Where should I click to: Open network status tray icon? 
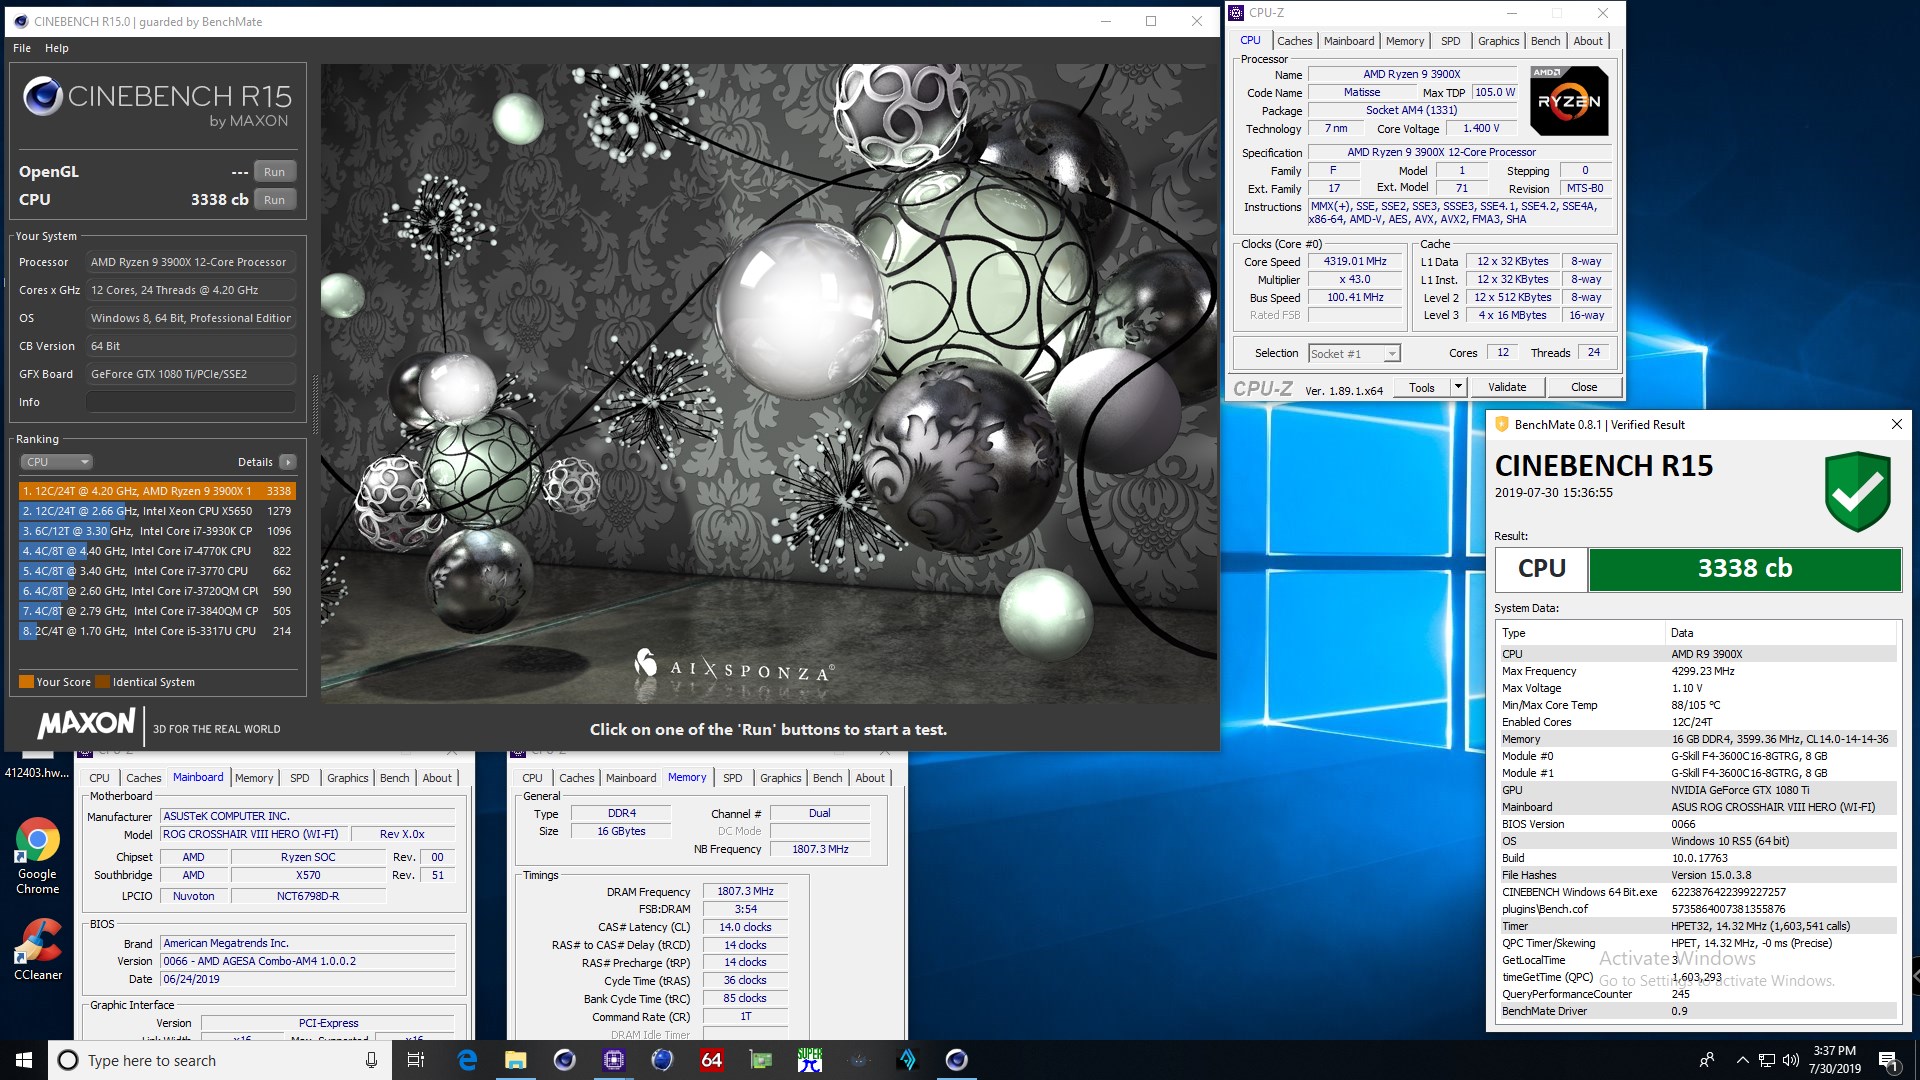click(1767, 1060)
